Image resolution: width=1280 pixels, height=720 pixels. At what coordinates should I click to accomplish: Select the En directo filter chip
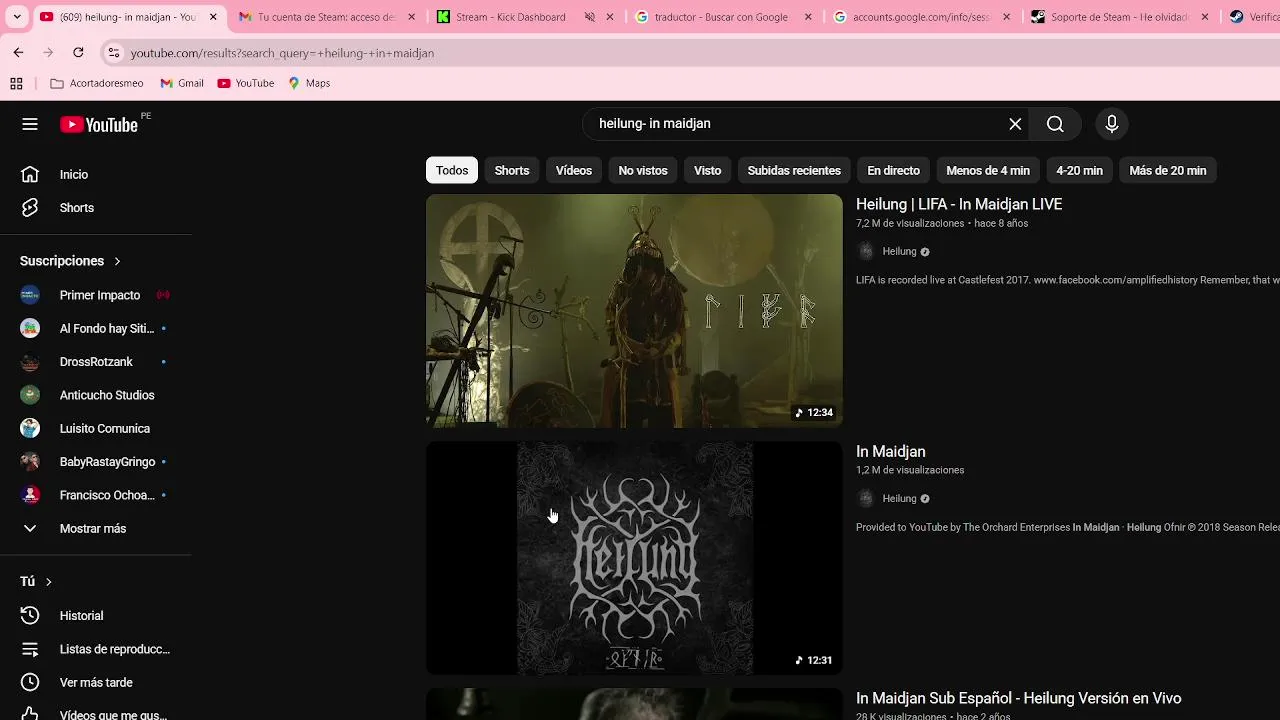(x=893, y=170)
